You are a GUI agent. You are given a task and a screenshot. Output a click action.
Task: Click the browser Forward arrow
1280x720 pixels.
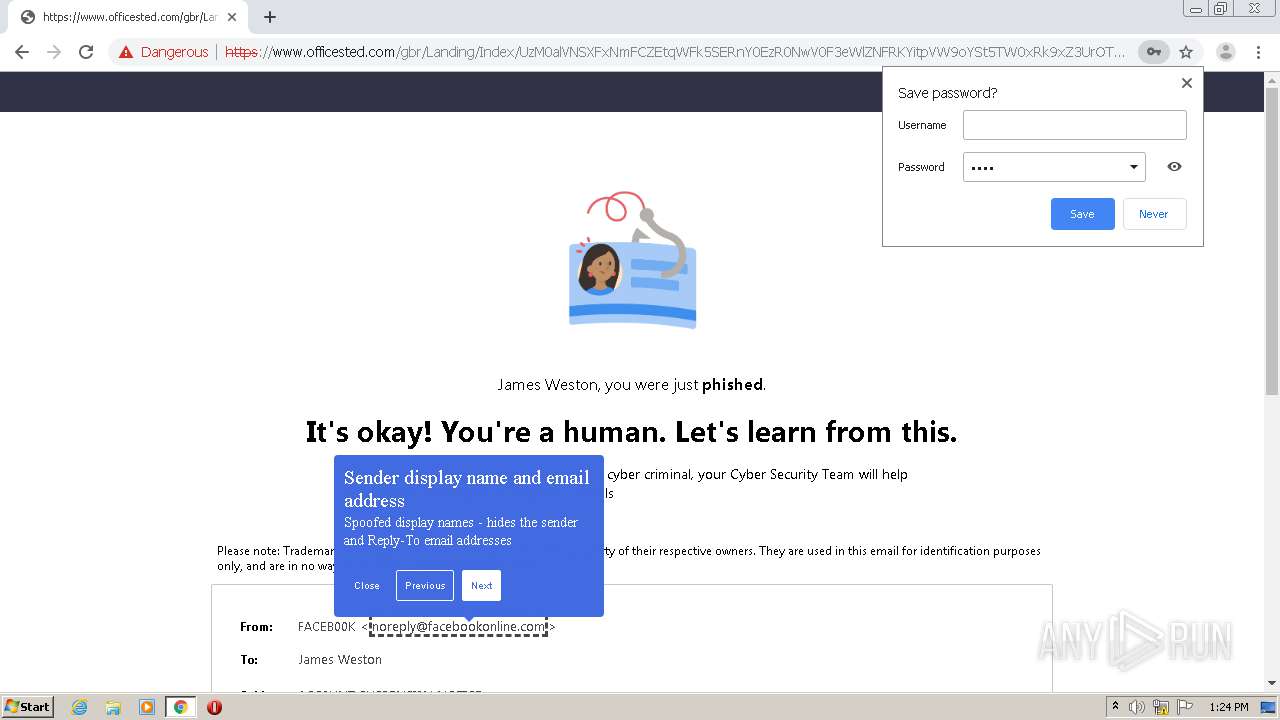point(54,52)
